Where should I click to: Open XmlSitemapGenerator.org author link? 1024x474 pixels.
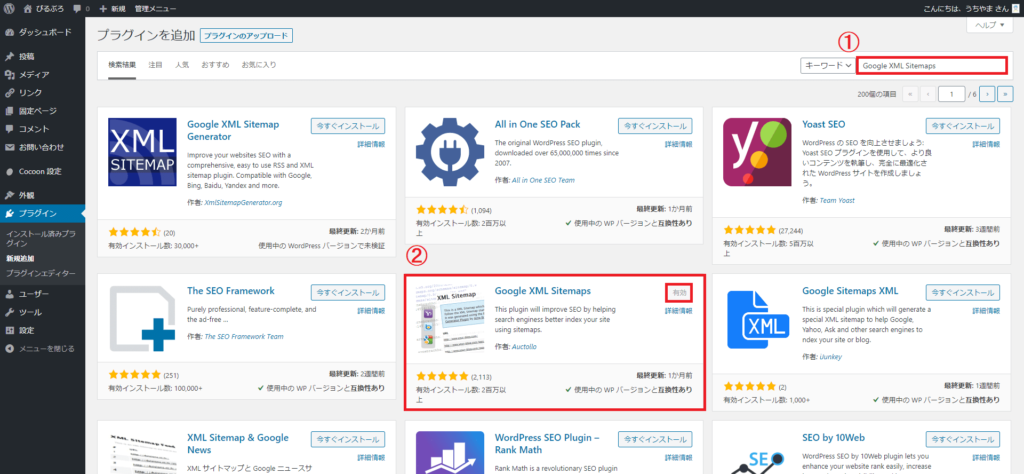pos(244,202)
